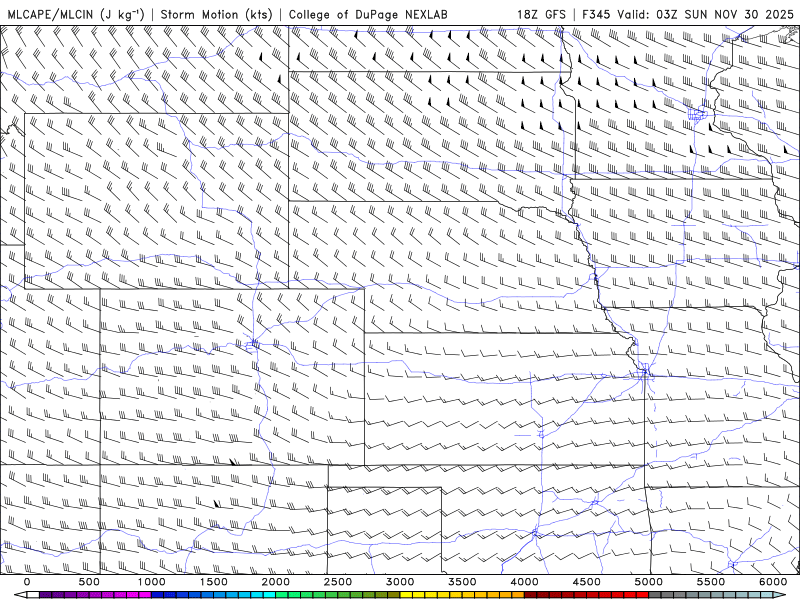
Task: Click the 4000 colorbar label
Action: 525,582
